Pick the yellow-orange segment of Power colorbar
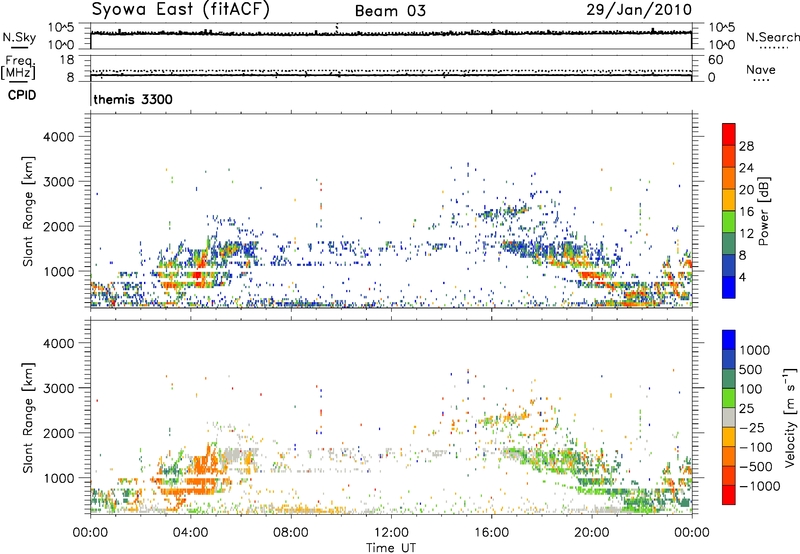This screenshot has width=800, height=554. tap(729, 200)
